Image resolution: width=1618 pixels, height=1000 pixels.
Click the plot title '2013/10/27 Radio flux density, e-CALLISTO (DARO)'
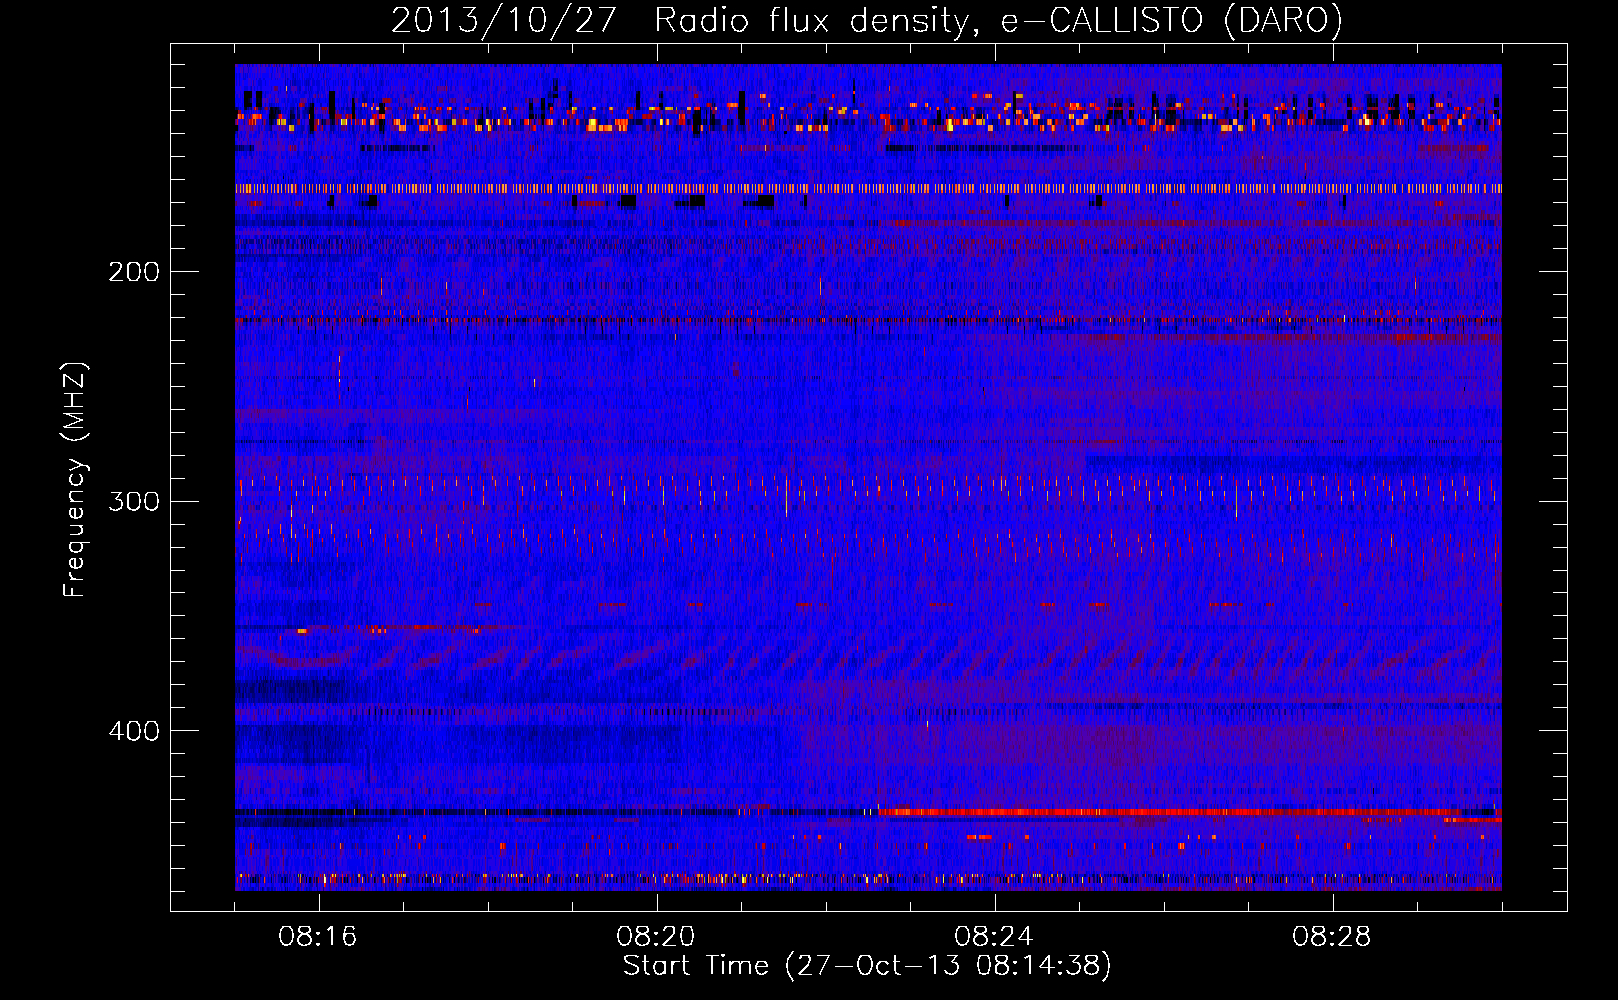[867, 20]
